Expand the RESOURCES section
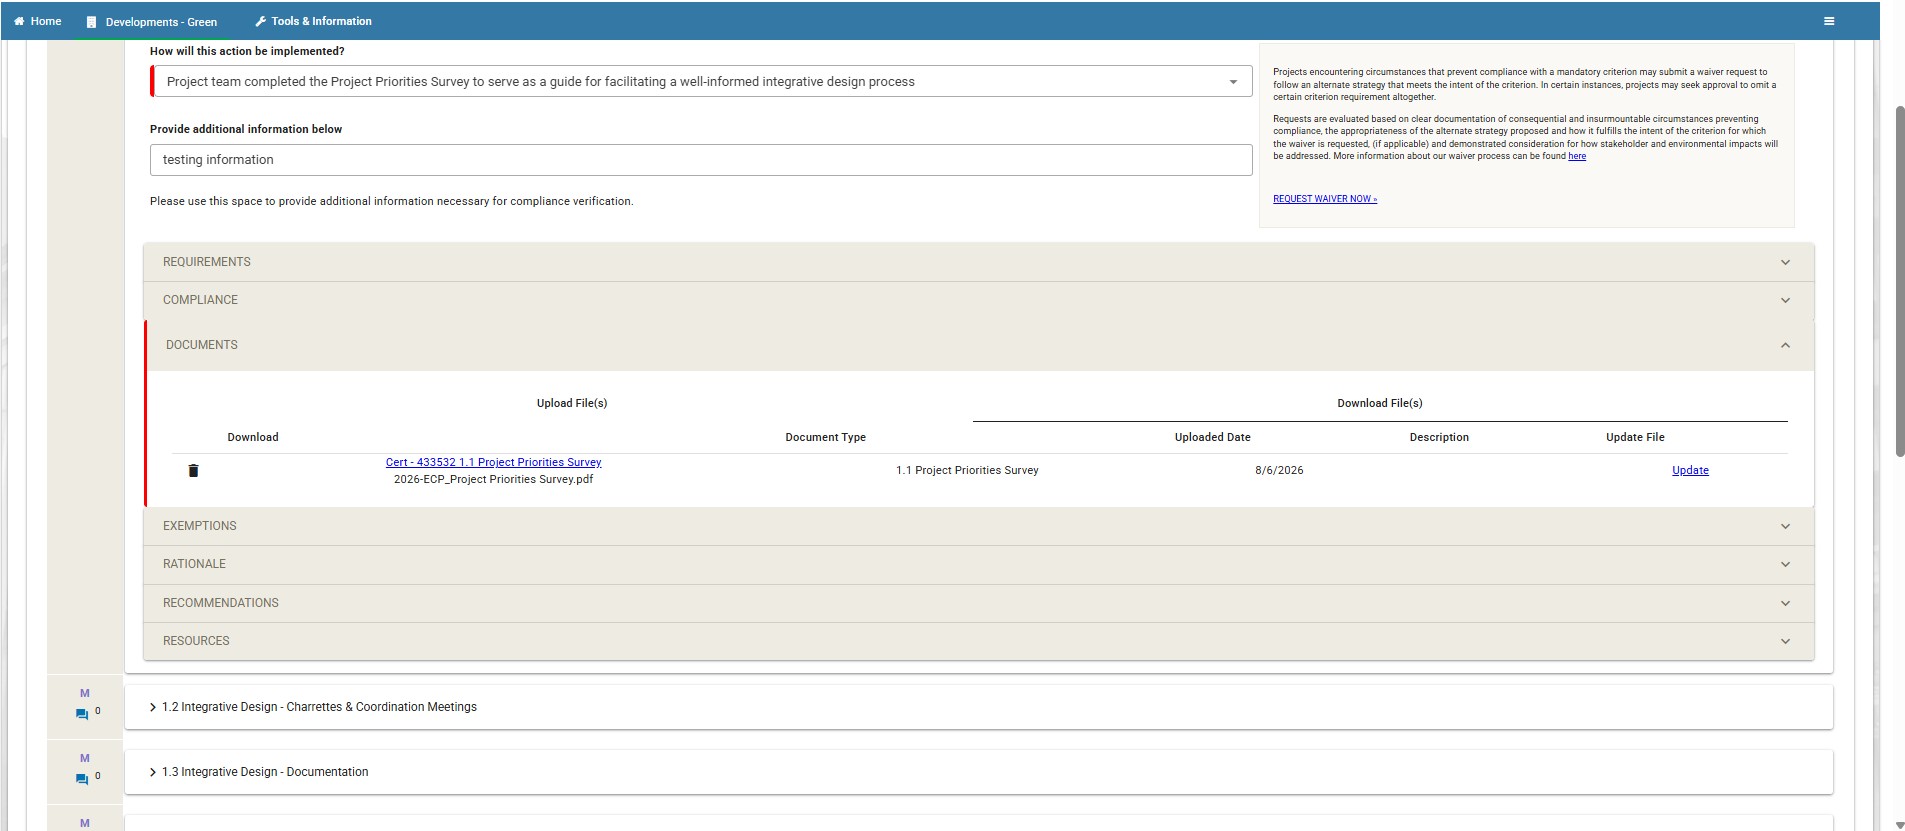 point(978,641)
